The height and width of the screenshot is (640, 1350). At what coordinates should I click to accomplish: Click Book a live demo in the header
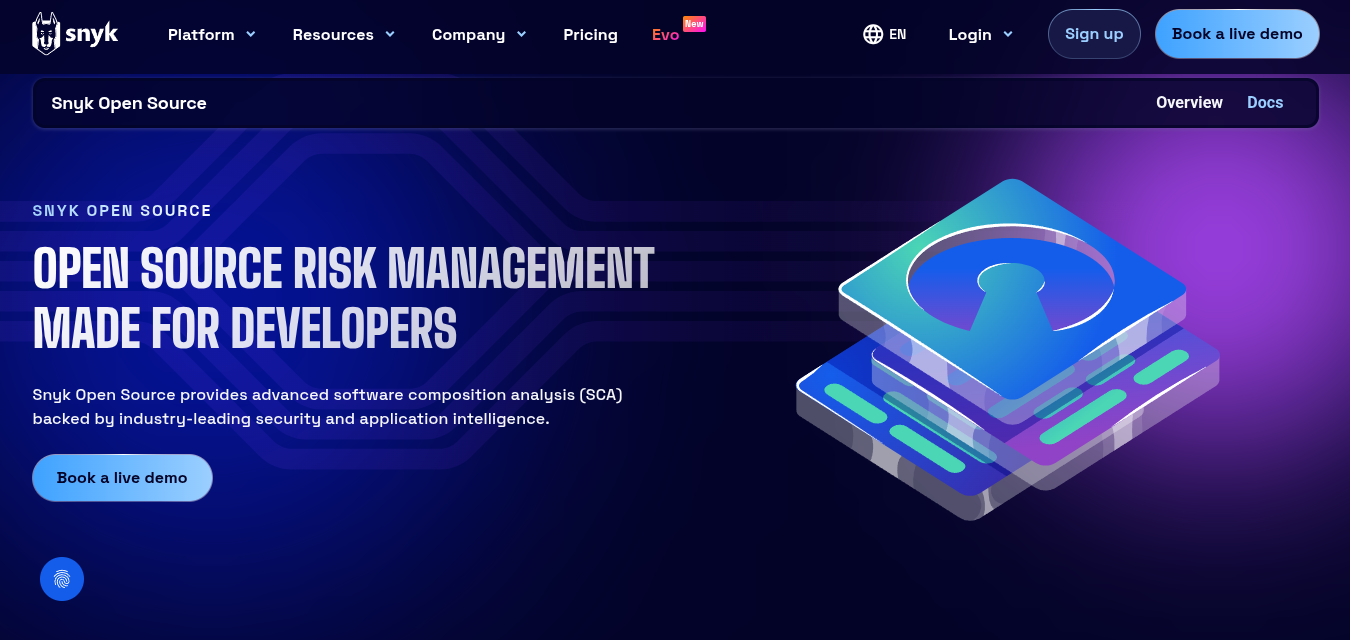coord(1237,33)
